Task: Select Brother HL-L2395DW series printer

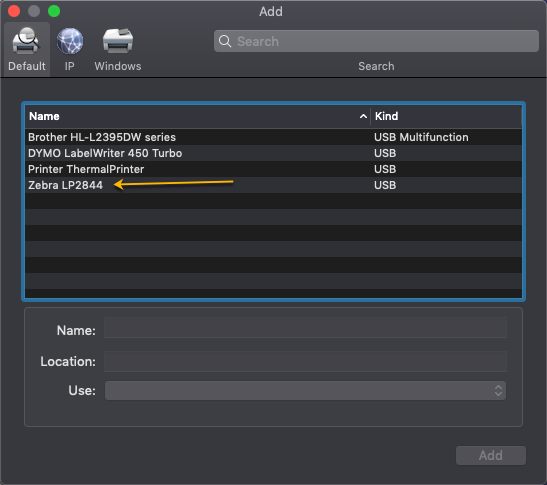Action: point(273,137)
